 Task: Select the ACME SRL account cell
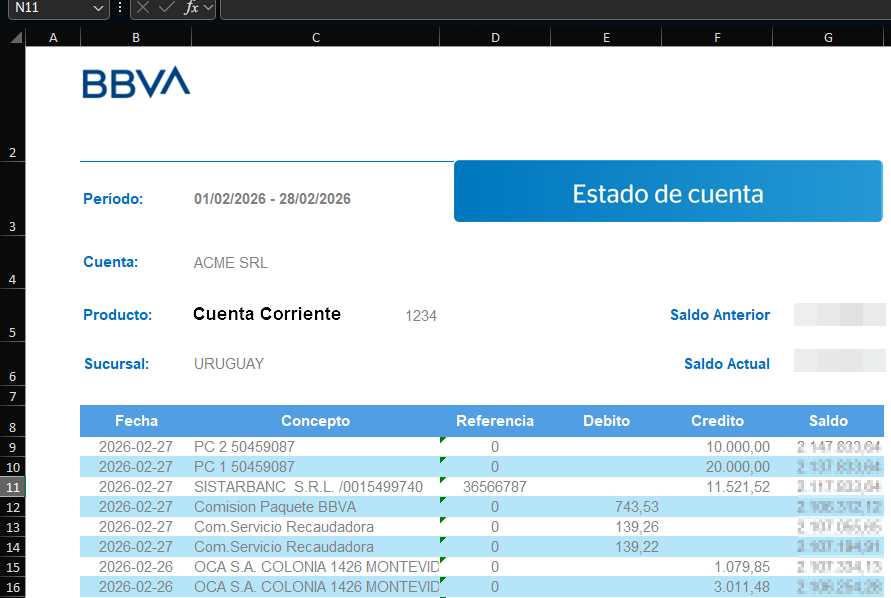click(230, 263)
